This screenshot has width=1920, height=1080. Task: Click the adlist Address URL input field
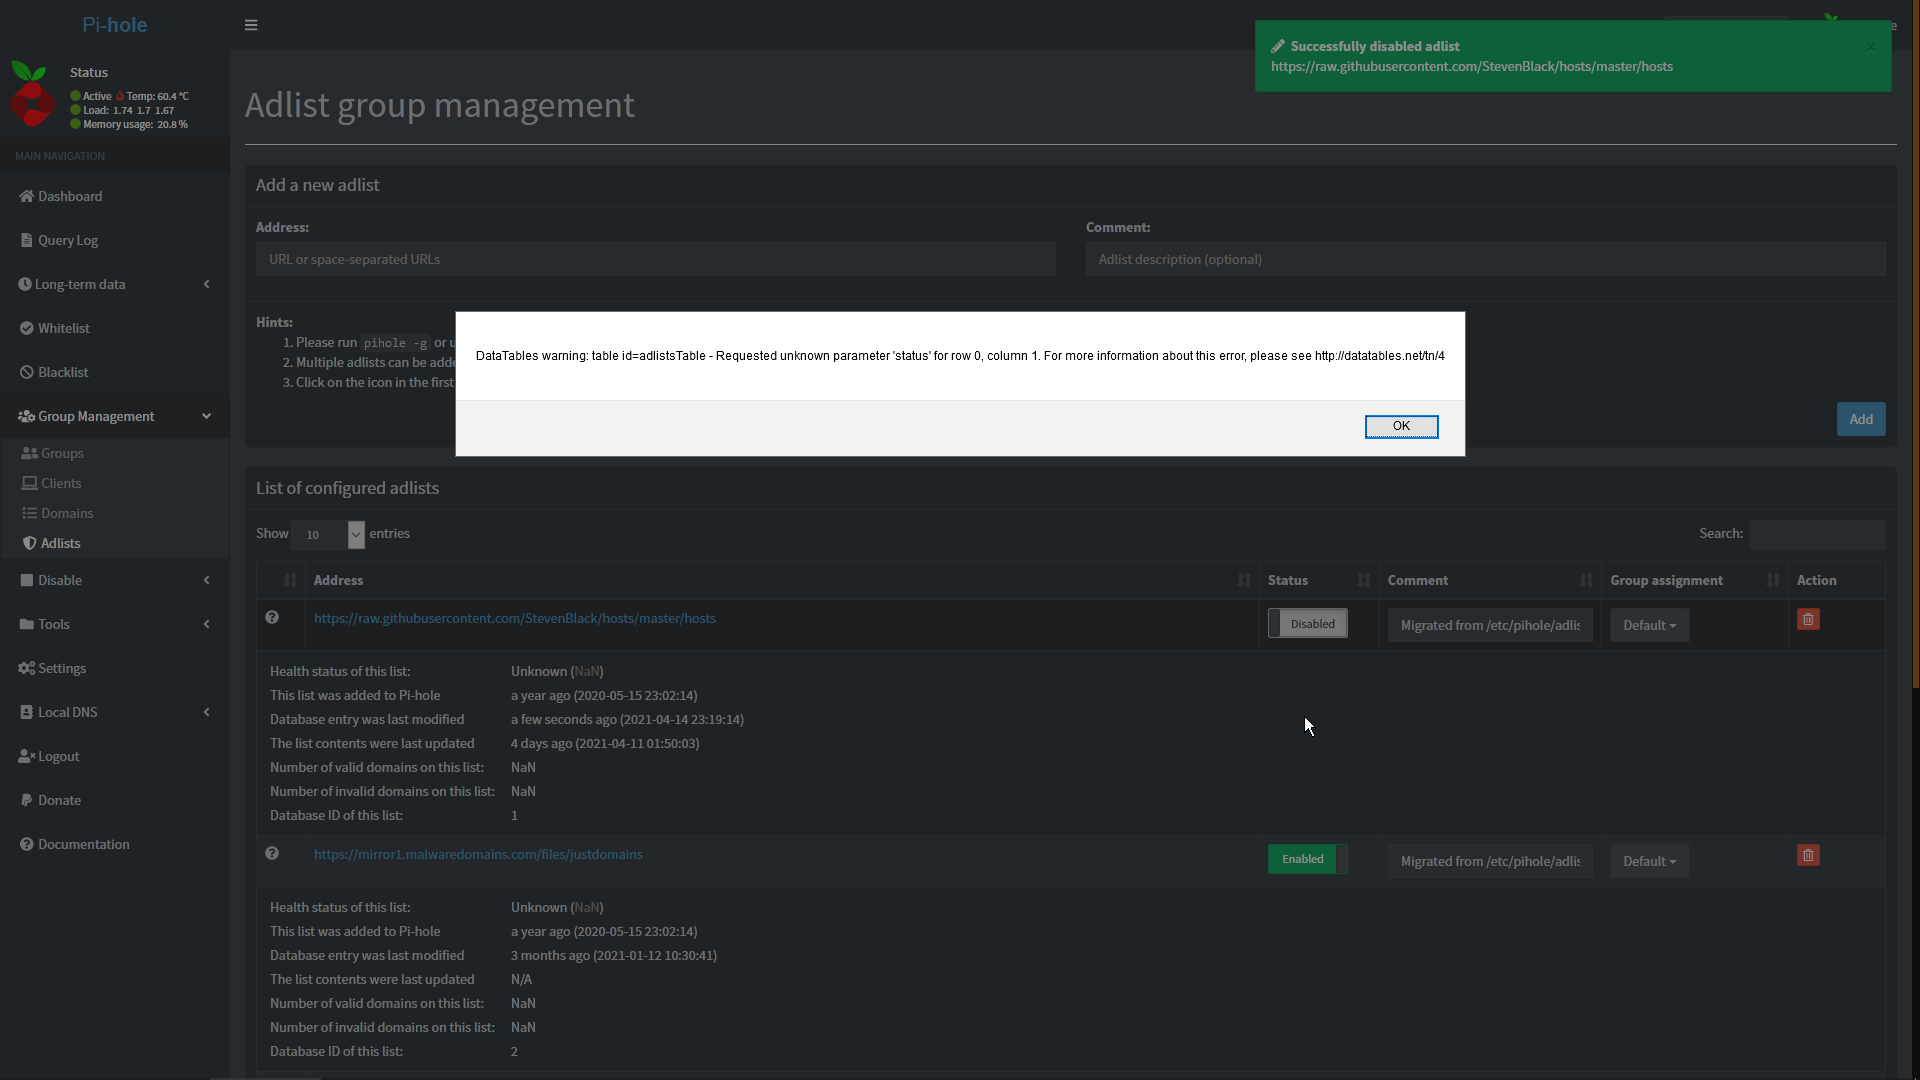click(x=655, y=260)
